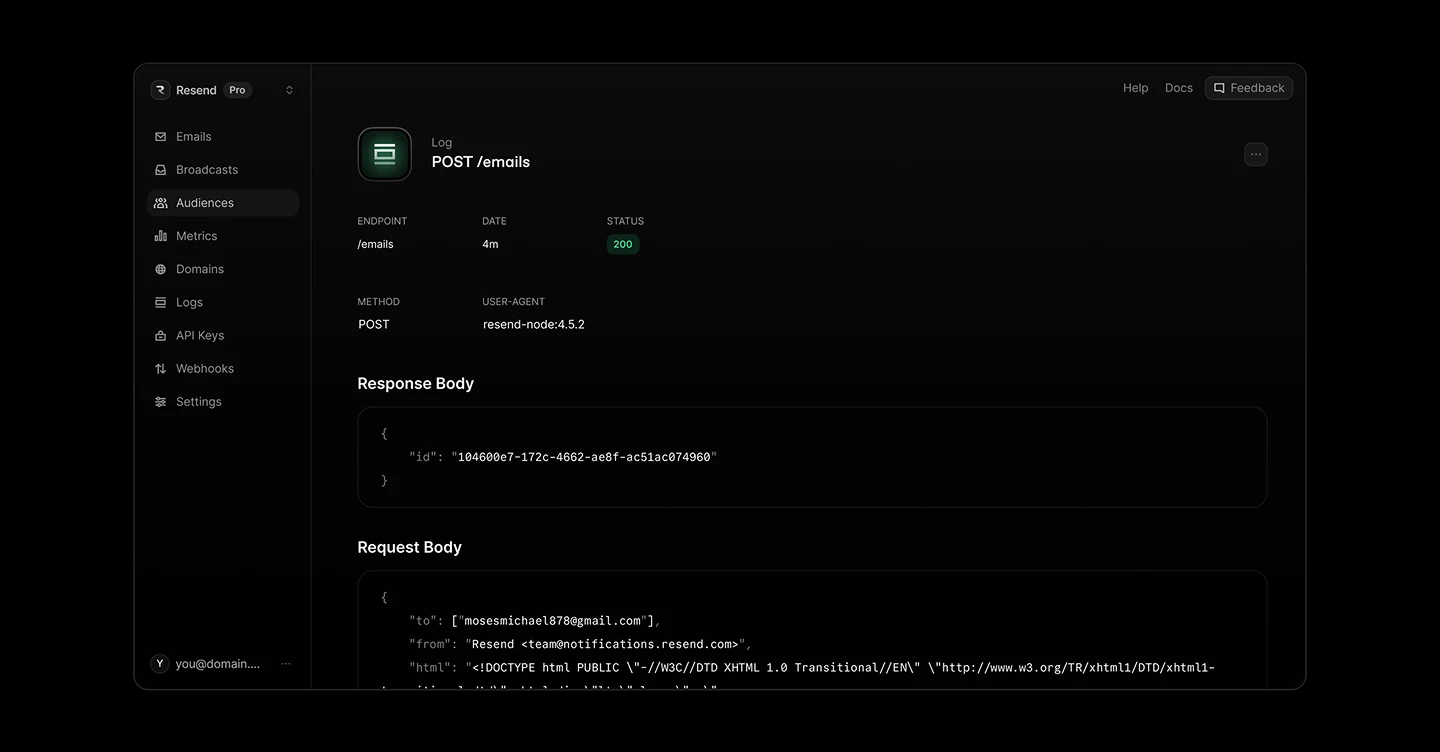This screenshot has width=1440, height=752.
Task: Click the Pro plan badge
Action: [237, 90]
